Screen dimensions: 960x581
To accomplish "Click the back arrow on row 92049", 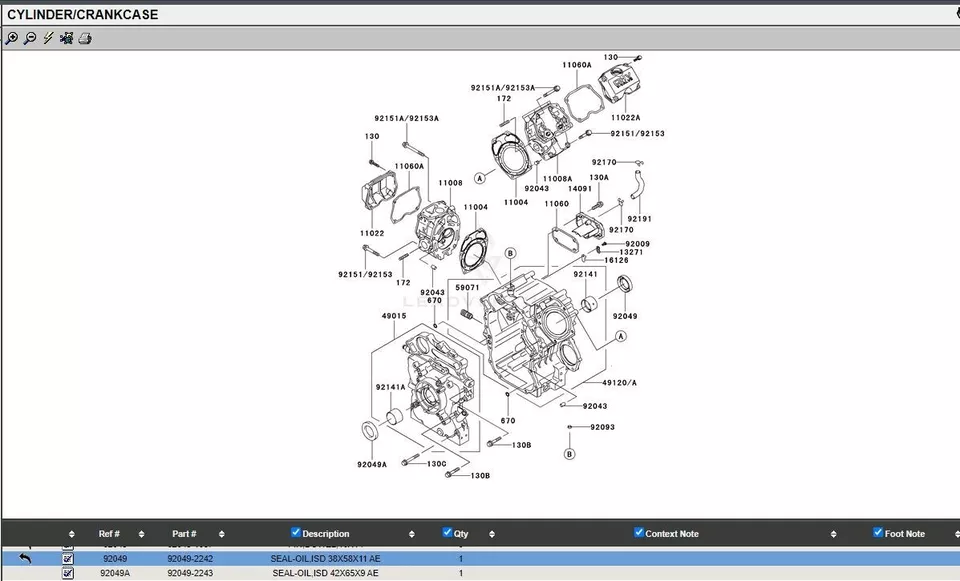I will pos(25,558).
